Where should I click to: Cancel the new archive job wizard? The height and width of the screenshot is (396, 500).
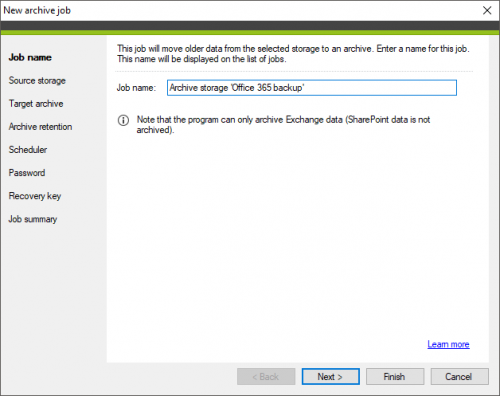[459, 377]
